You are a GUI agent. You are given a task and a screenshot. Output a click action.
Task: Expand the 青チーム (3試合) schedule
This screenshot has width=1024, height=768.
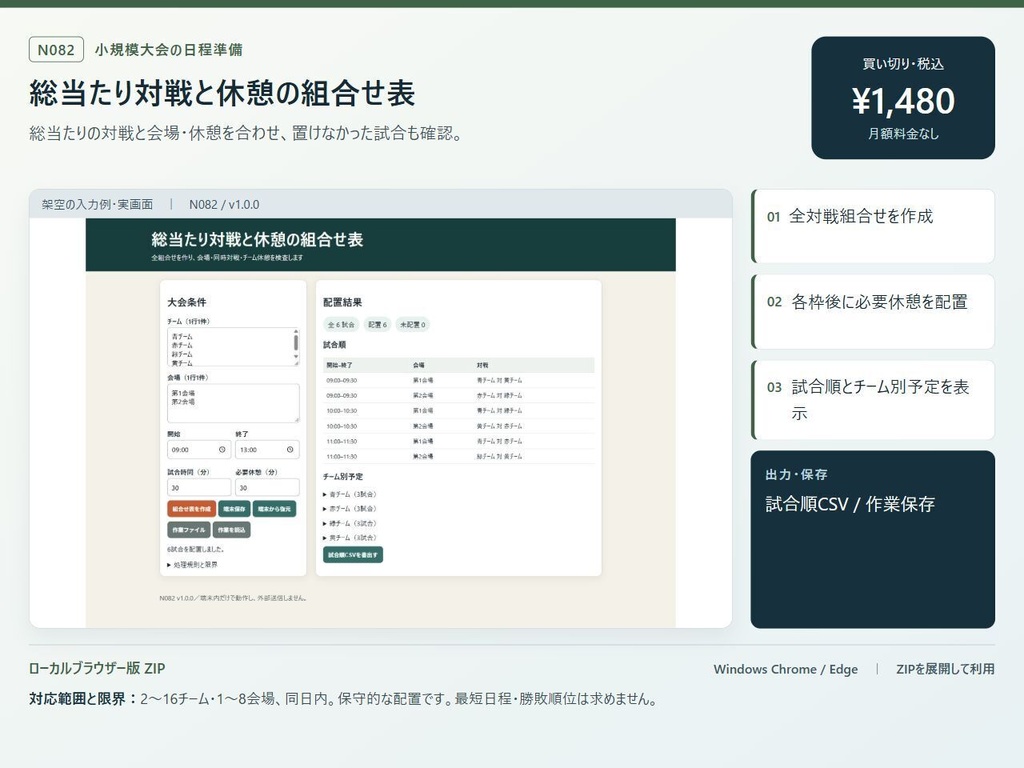pyautogui.click(x=350, y=494)
